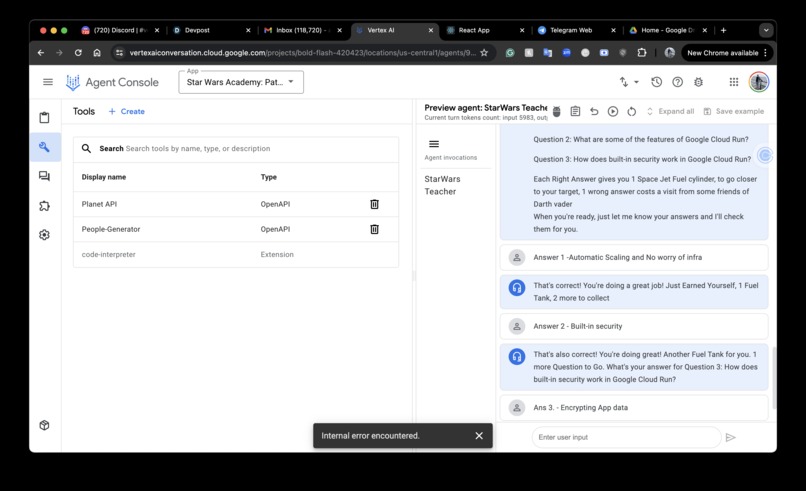Click New Chrome available update button
The image size is (806, 491).
[727, 53]
